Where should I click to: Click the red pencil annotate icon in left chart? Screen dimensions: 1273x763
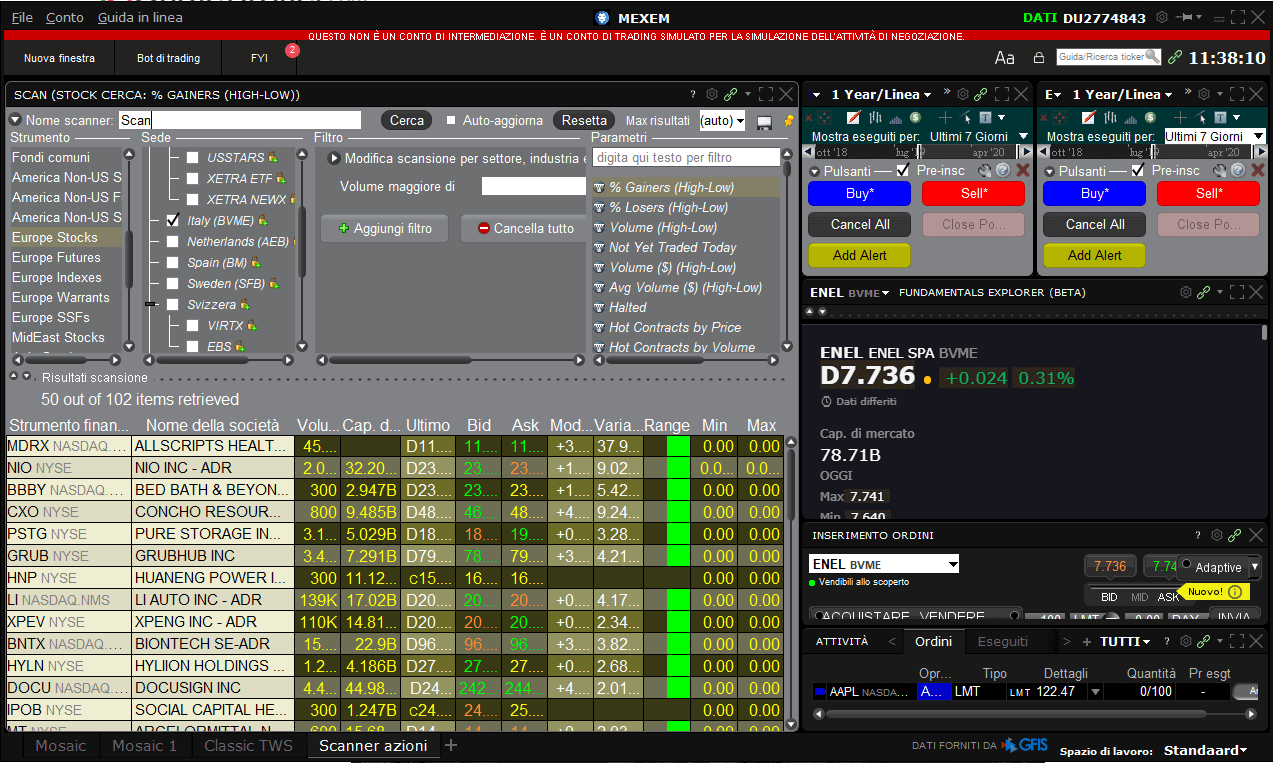coord(853,117)
